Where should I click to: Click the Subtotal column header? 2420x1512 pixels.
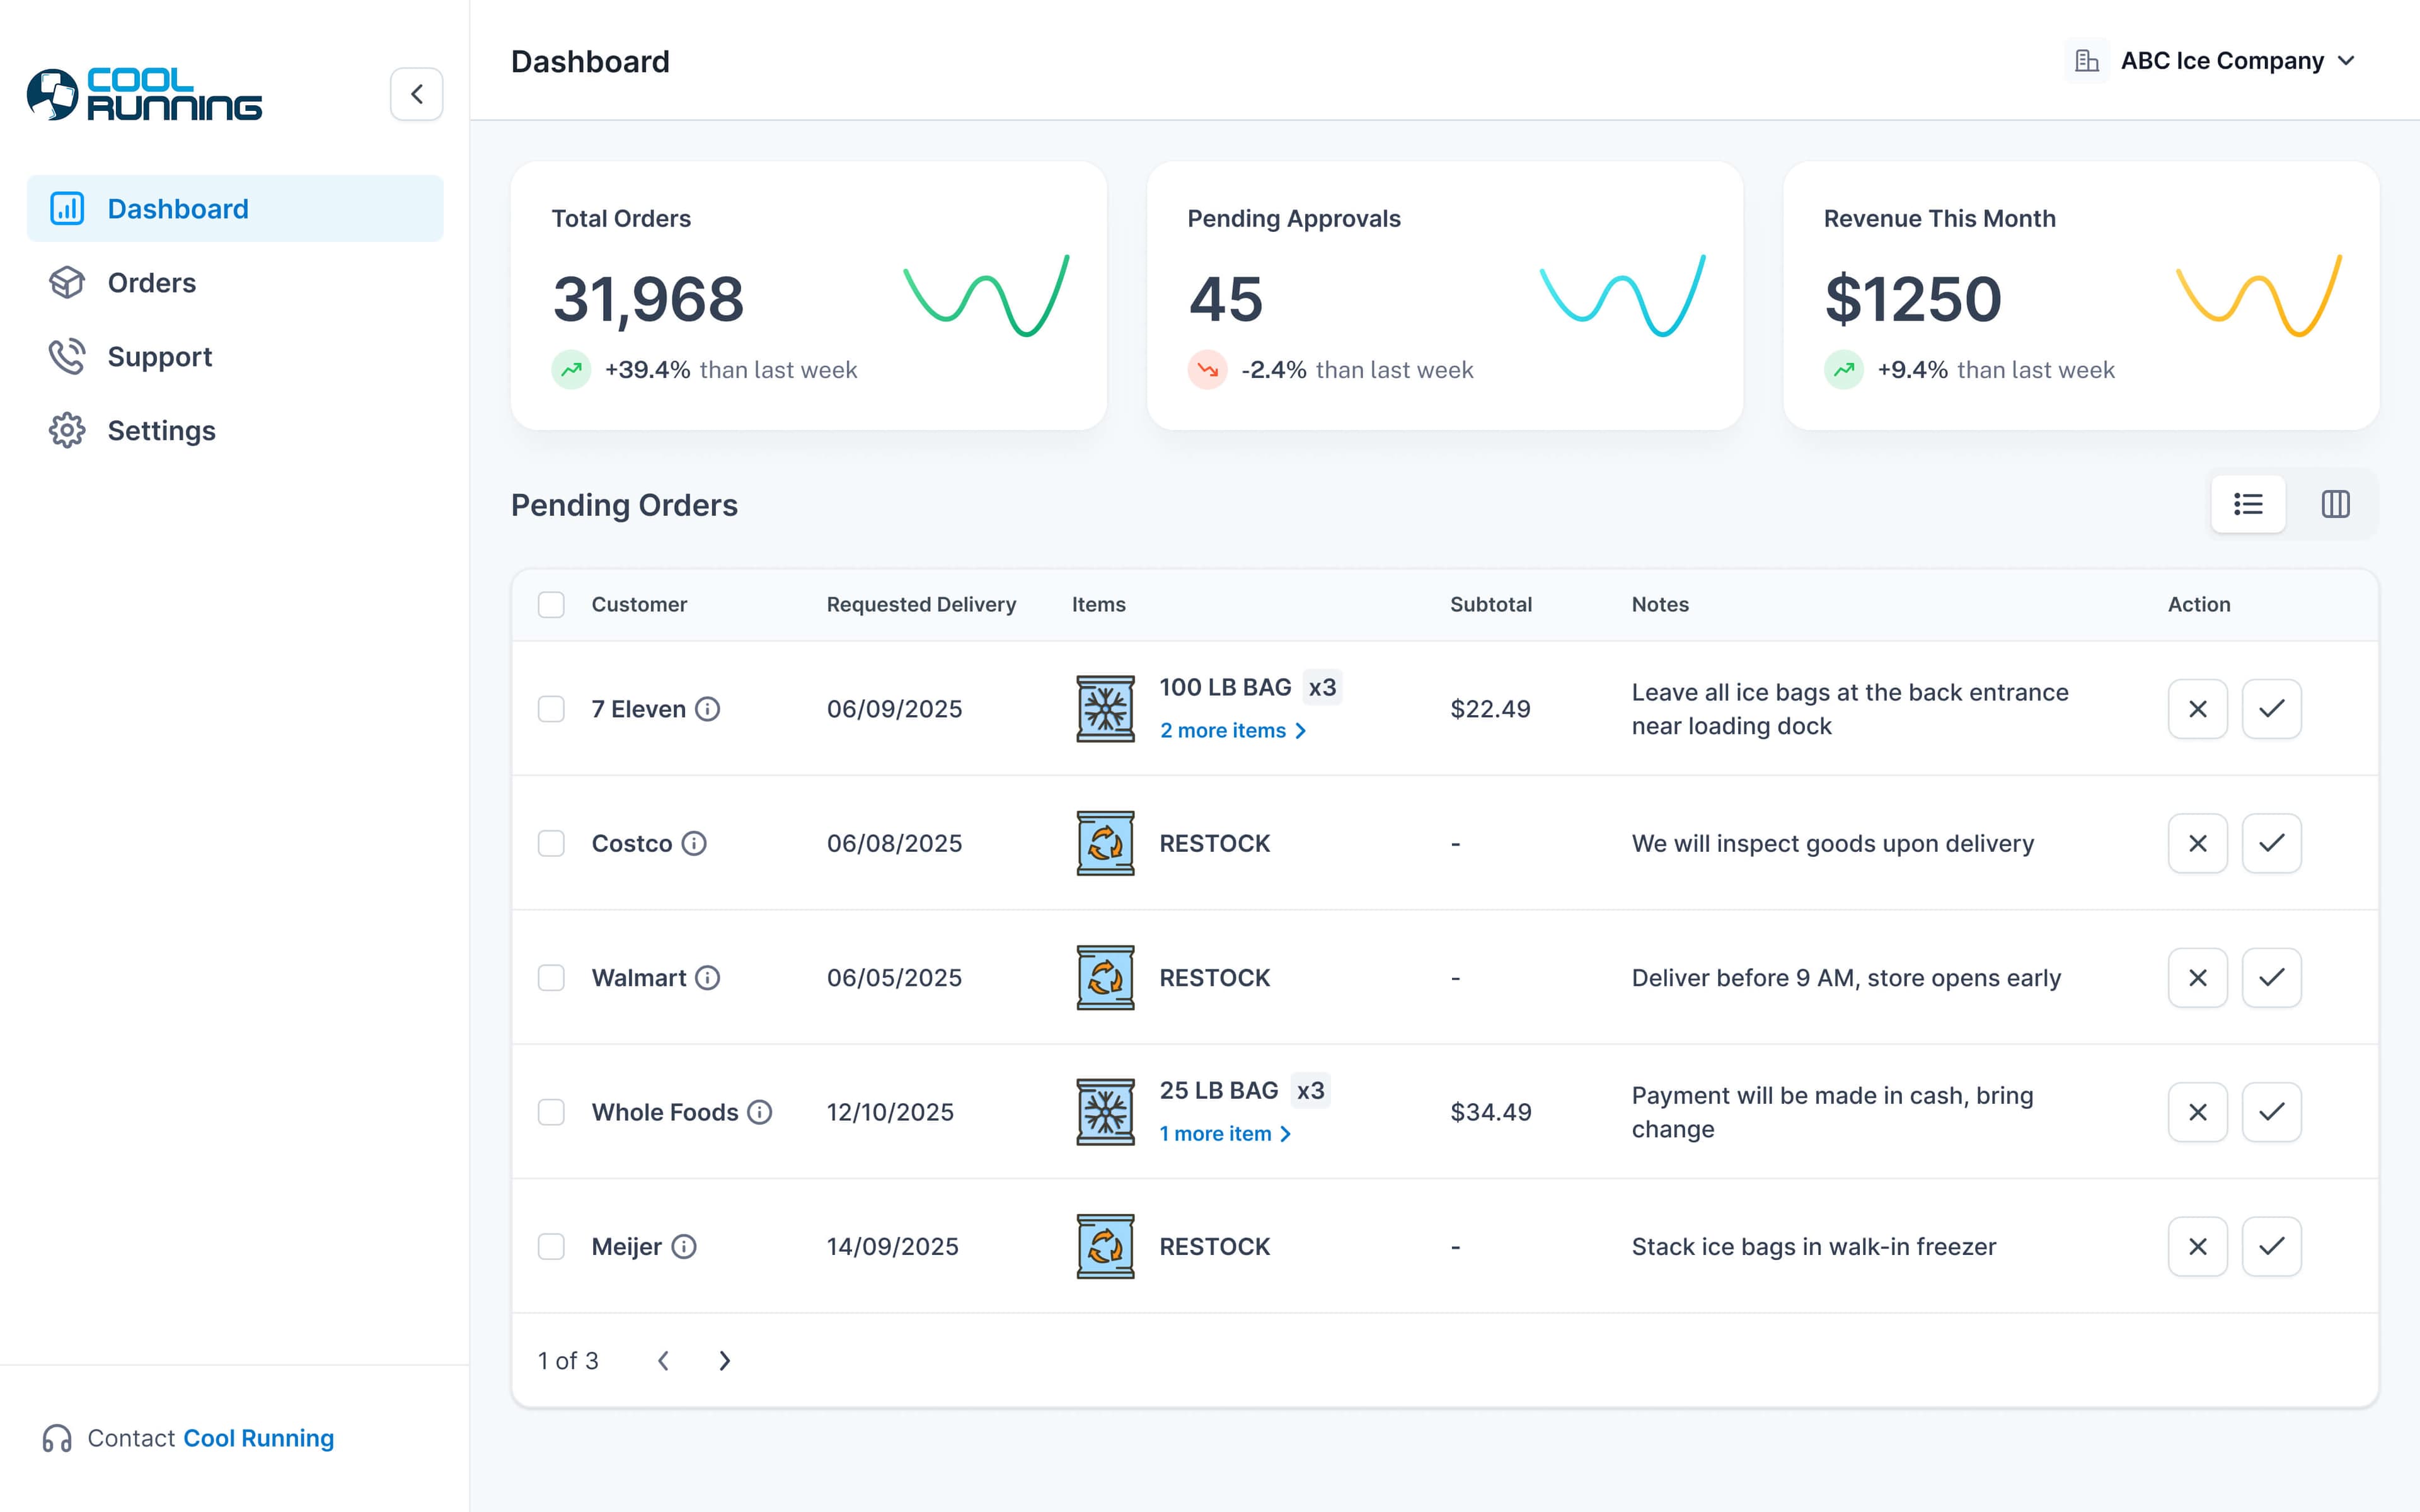tap(1491, 605)
